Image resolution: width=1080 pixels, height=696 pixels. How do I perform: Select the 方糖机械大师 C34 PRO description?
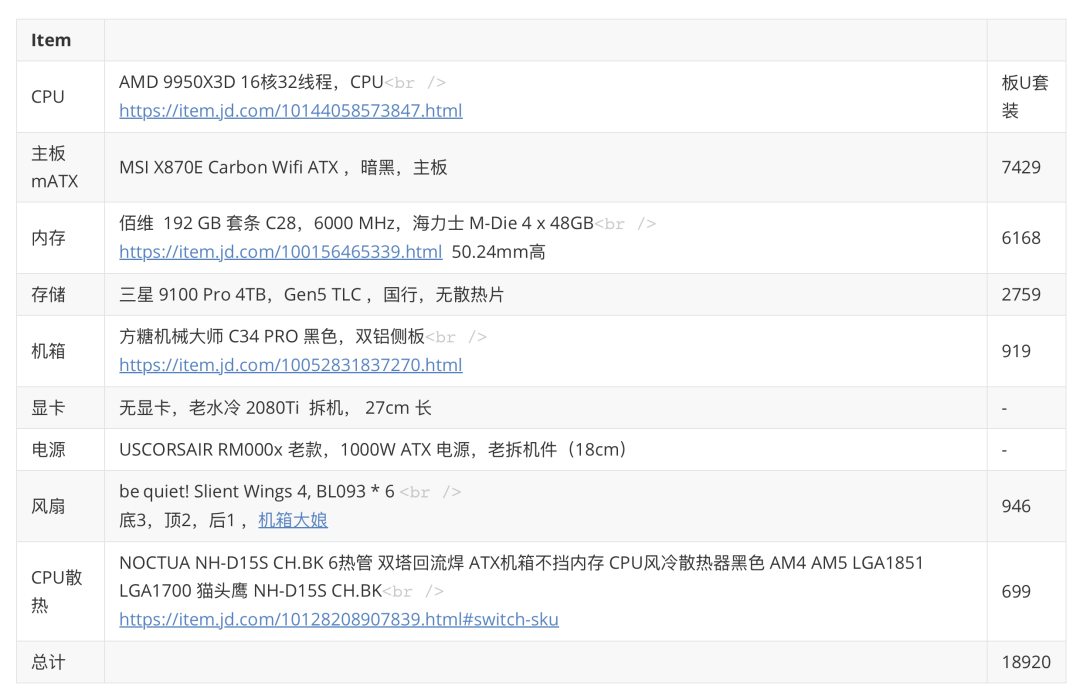coord(271,337)
